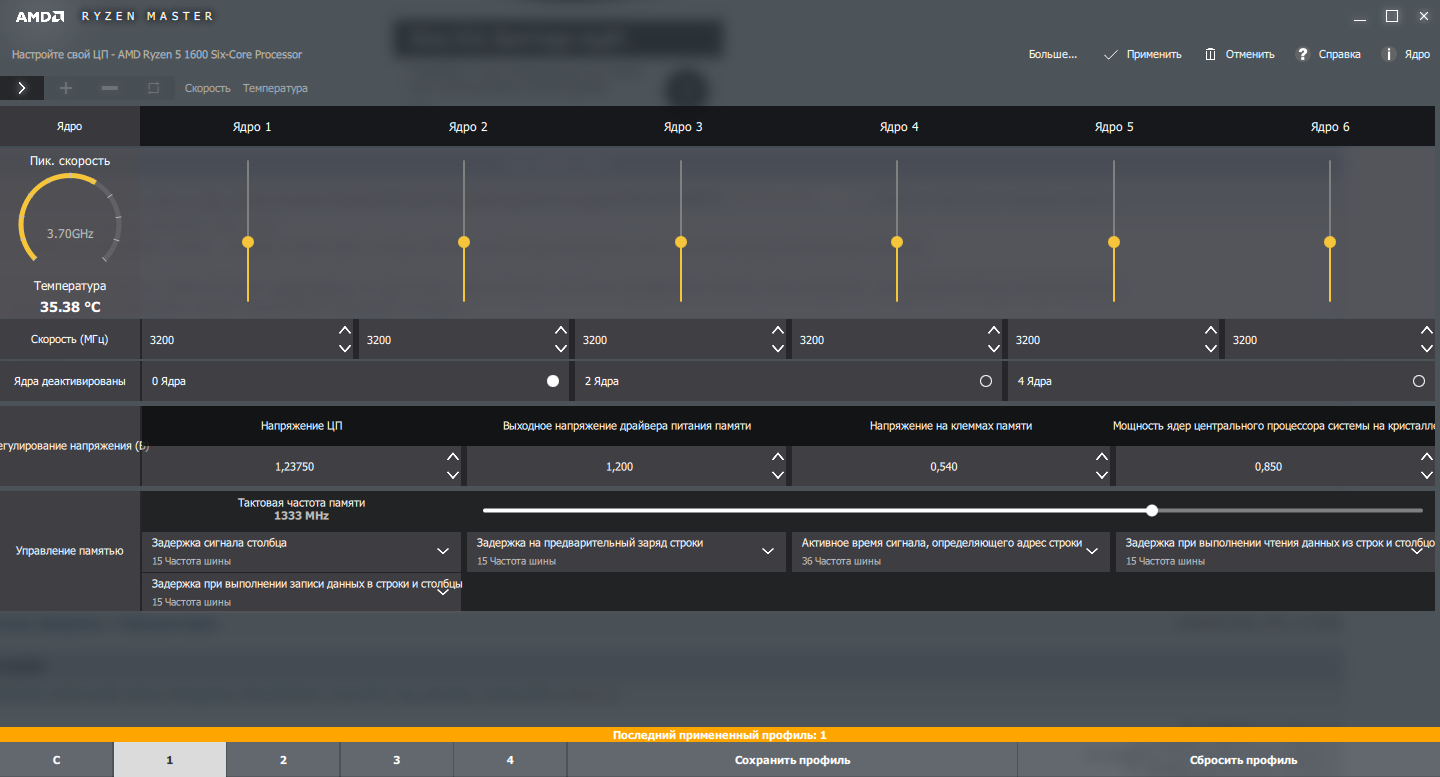This screenshot has height=777, width=1440.
Task: Click the Ядро 3 speed slider handle
Action: click(x=681, y=242)
